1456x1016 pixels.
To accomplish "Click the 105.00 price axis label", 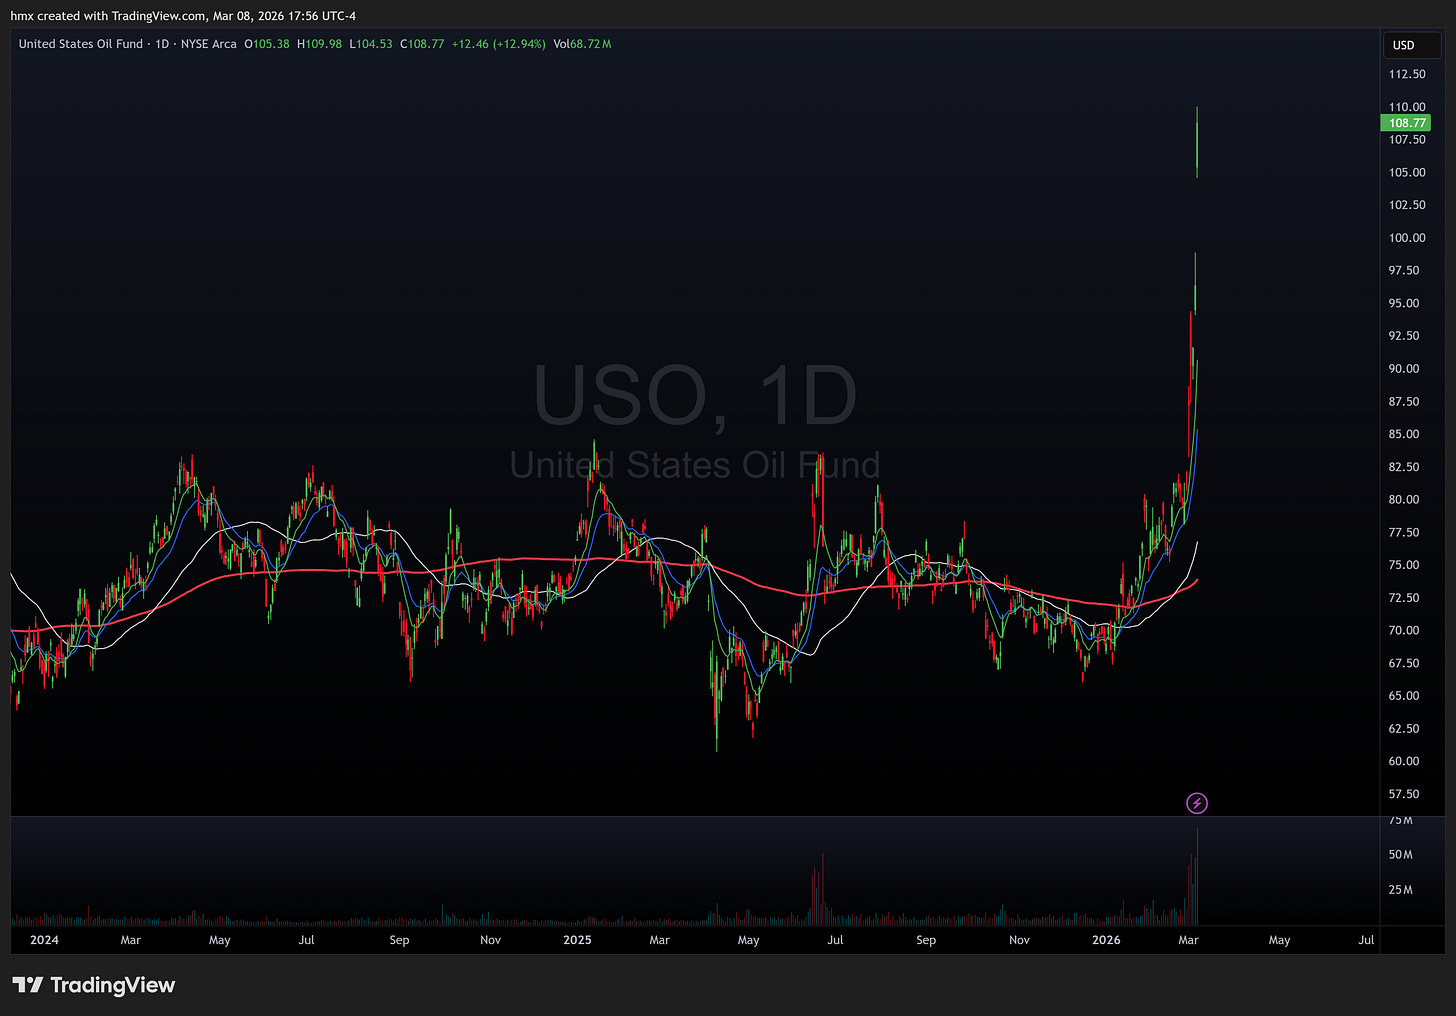I will click(x=1407, y=172).
